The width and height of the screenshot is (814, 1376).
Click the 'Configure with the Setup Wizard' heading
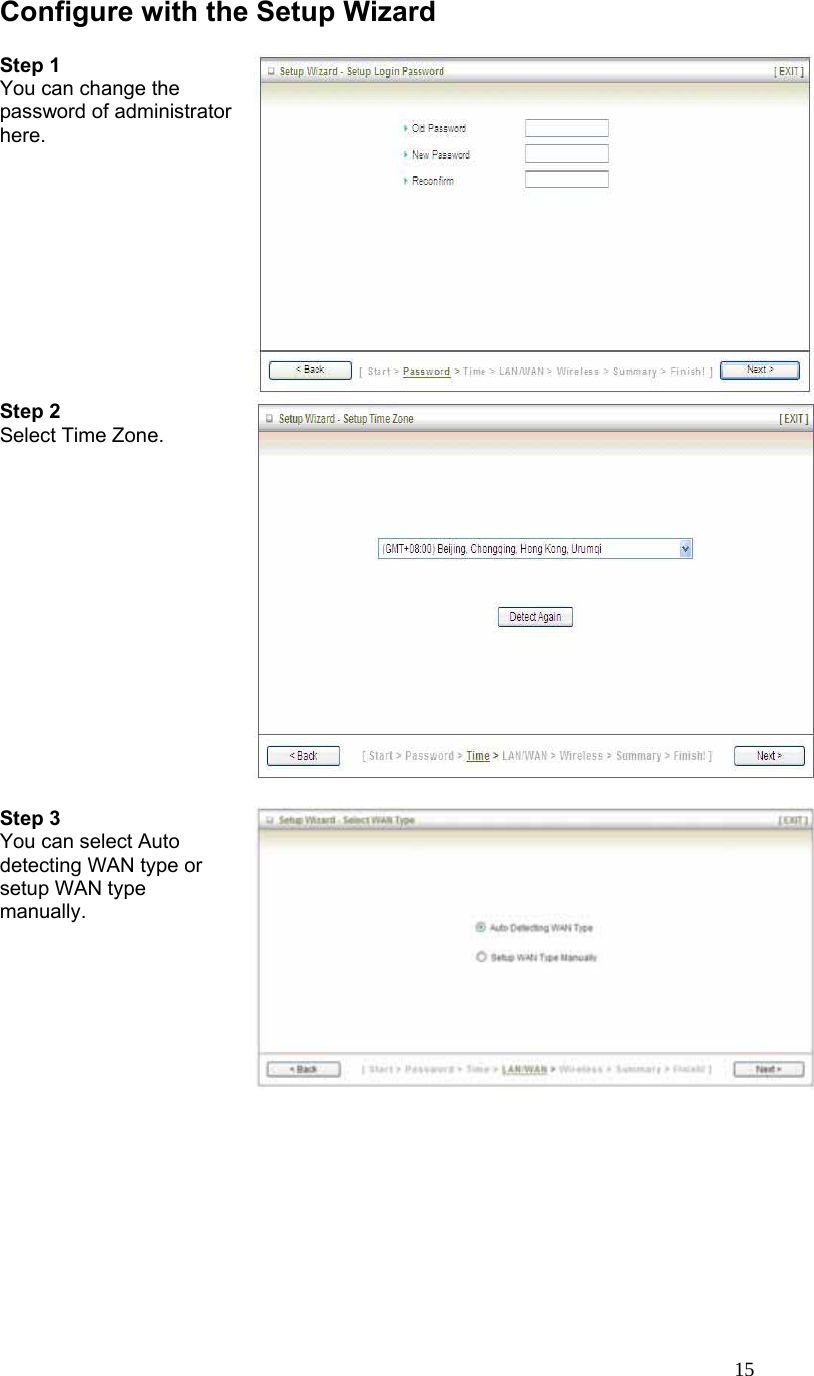218,13
